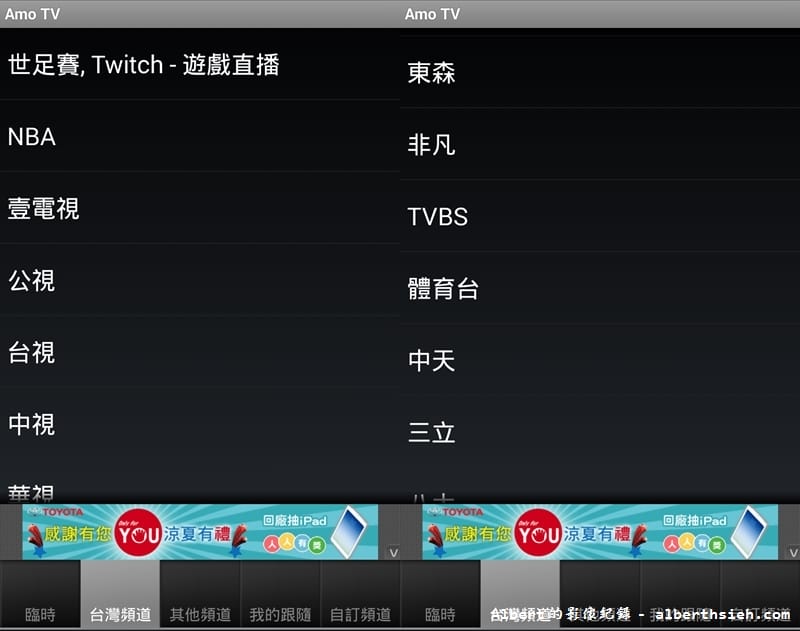The width and height of the screenshot is (800, 631).
Task: Open Toyota ad banner in left screen
Action: [x=200, y=532]
